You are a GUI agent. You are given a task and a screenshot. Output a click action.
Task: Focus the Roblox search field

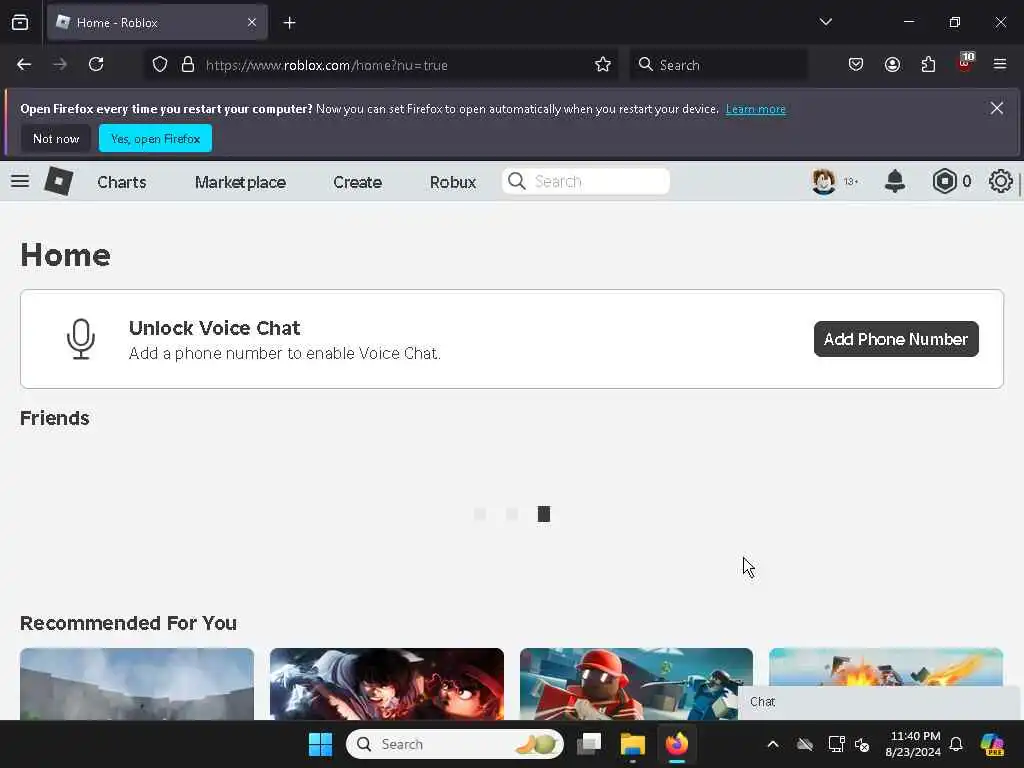coord(586,181)
